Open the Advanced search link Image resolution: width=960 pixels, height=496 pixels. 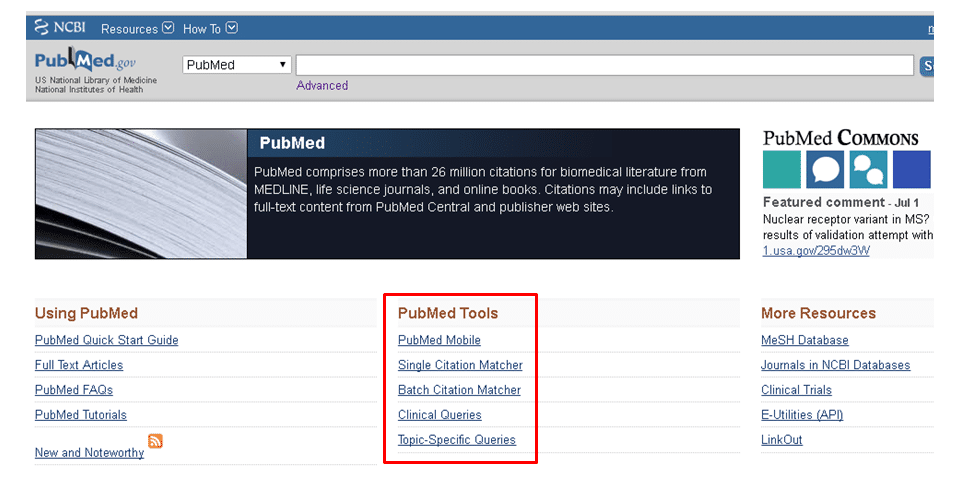[322, 86]
